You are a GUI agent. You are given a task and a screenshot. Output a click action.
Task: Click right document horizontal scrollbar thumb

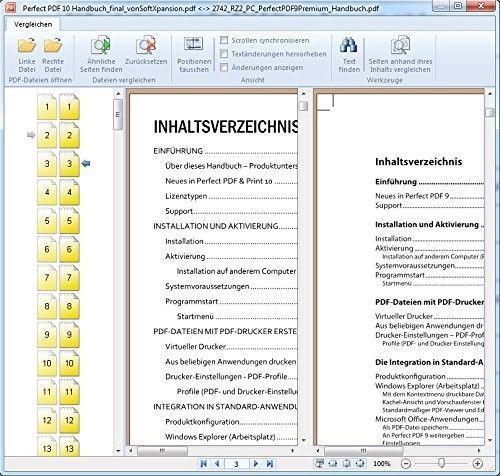pyautogui.click(x=363, y=451)
